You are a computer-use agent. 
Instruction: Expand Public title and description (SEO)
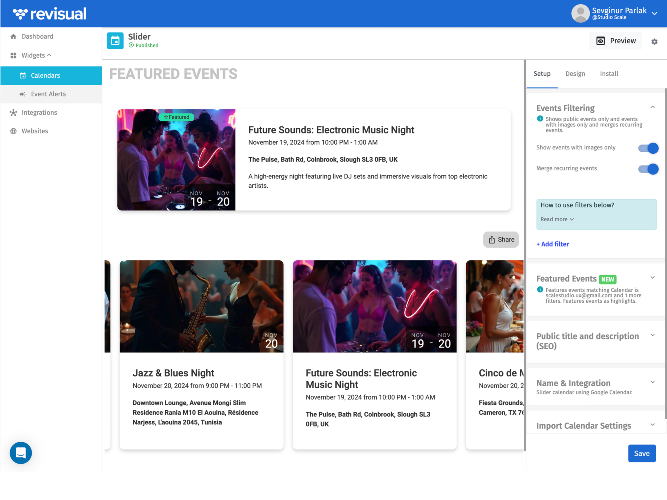(653, 335)
